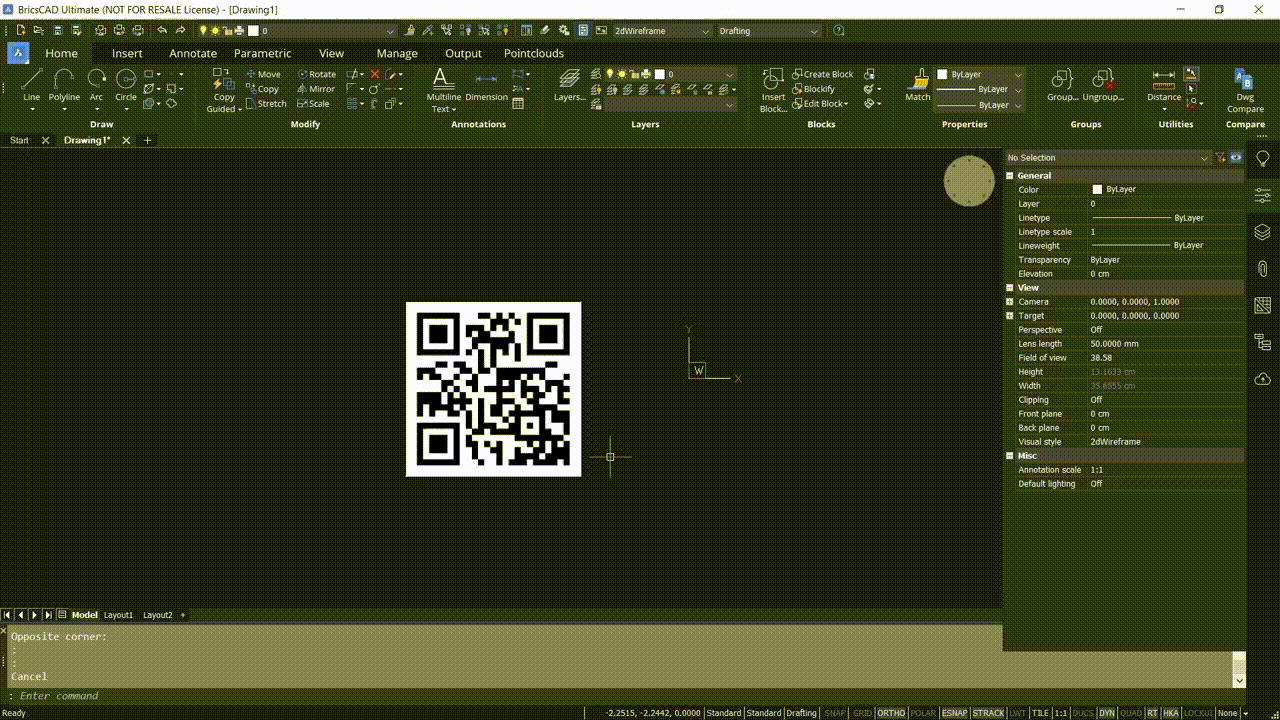Click the Rotate tool
Image resolution: width=1280 pixels, height=720 pixels.
coord(317,74)
